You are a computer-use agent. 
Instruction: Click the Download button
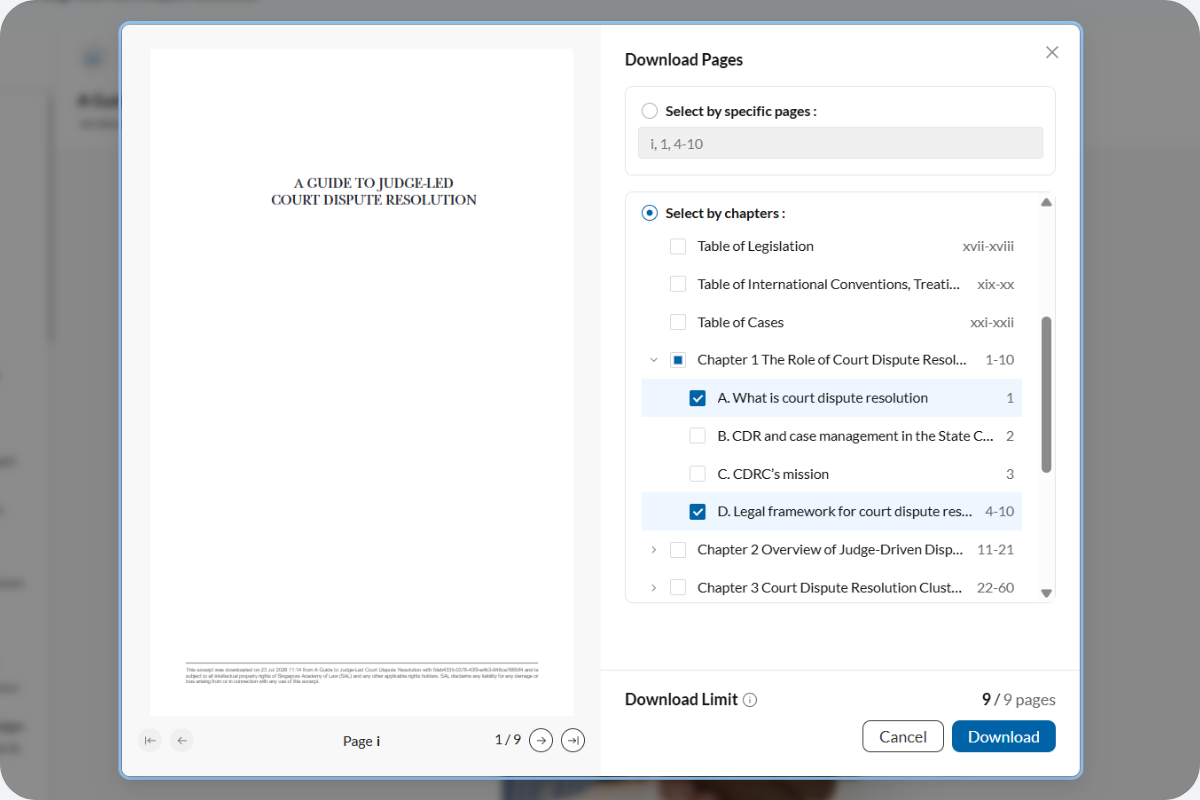click(1004, 736)
